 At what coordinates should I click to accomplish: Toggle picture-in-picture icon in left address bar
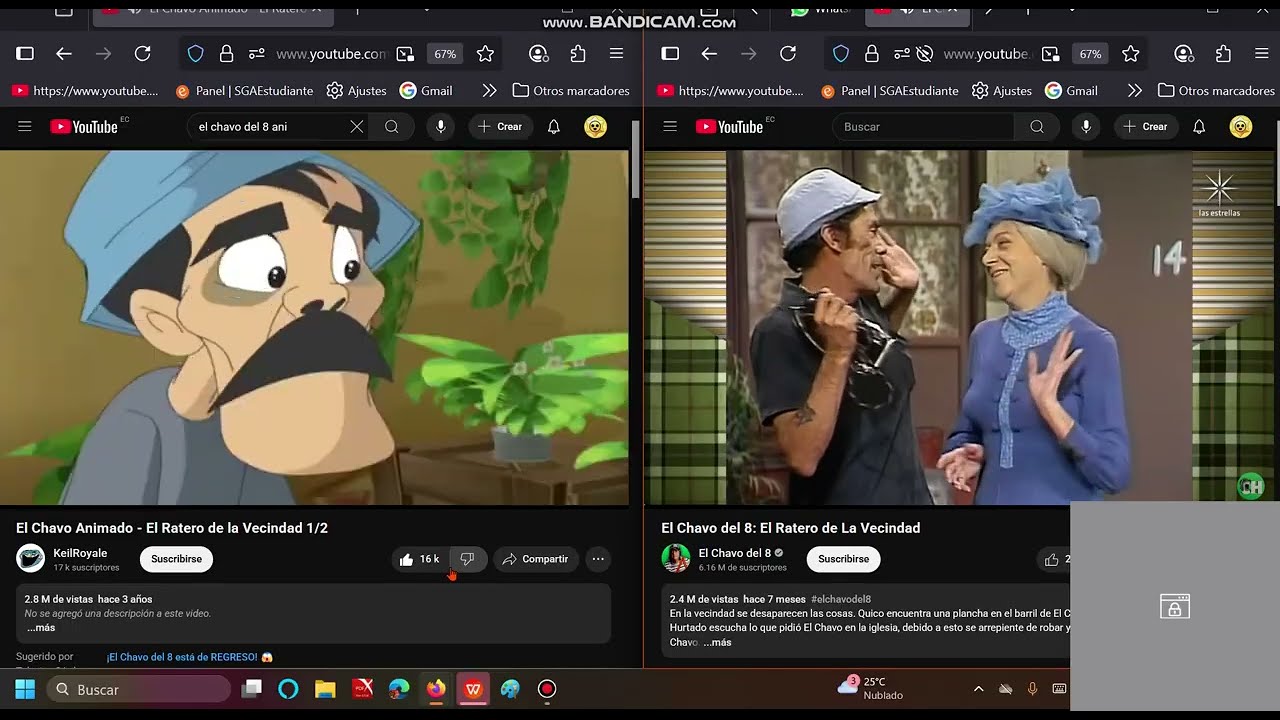[x=405, y=54]
